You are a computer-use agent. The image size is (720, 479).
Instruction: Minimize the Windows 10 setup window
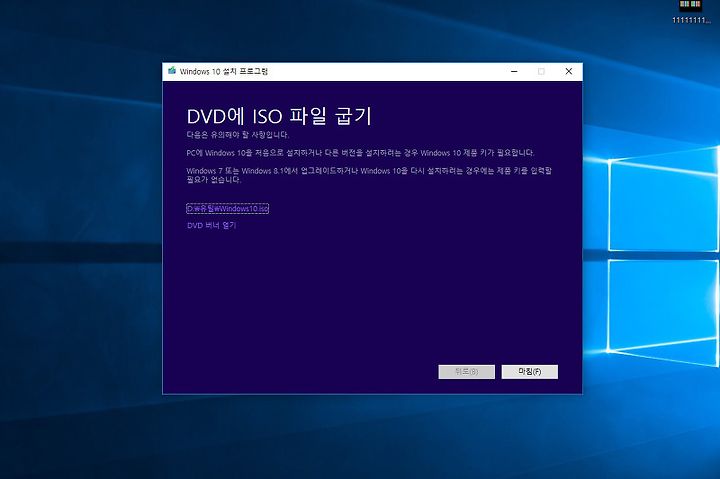[x=514, y=72]
